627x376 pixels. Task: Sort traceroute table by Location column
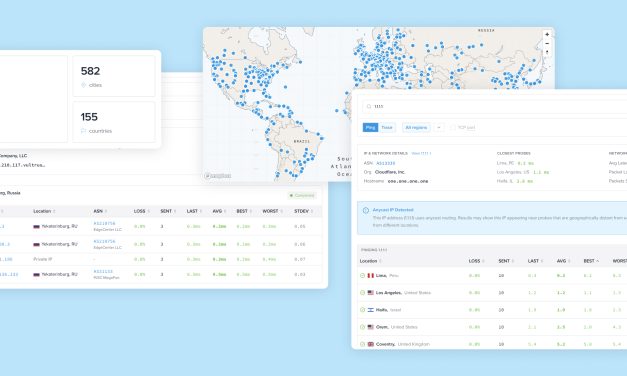point(44,211)
